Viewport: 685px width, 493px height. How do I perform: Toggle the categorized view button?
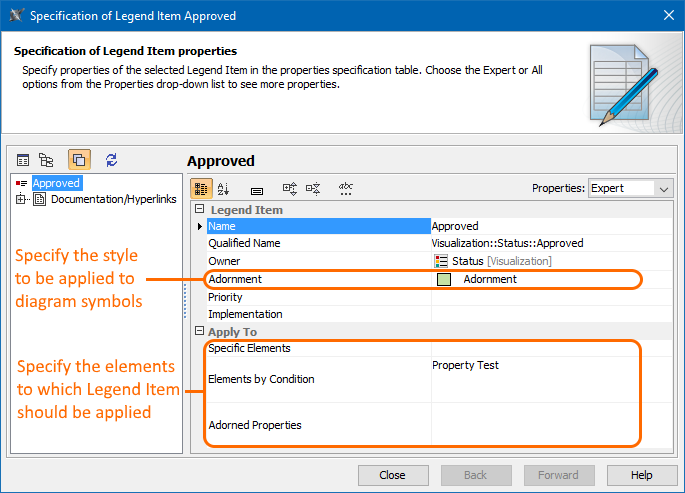[x=201, y=188]
